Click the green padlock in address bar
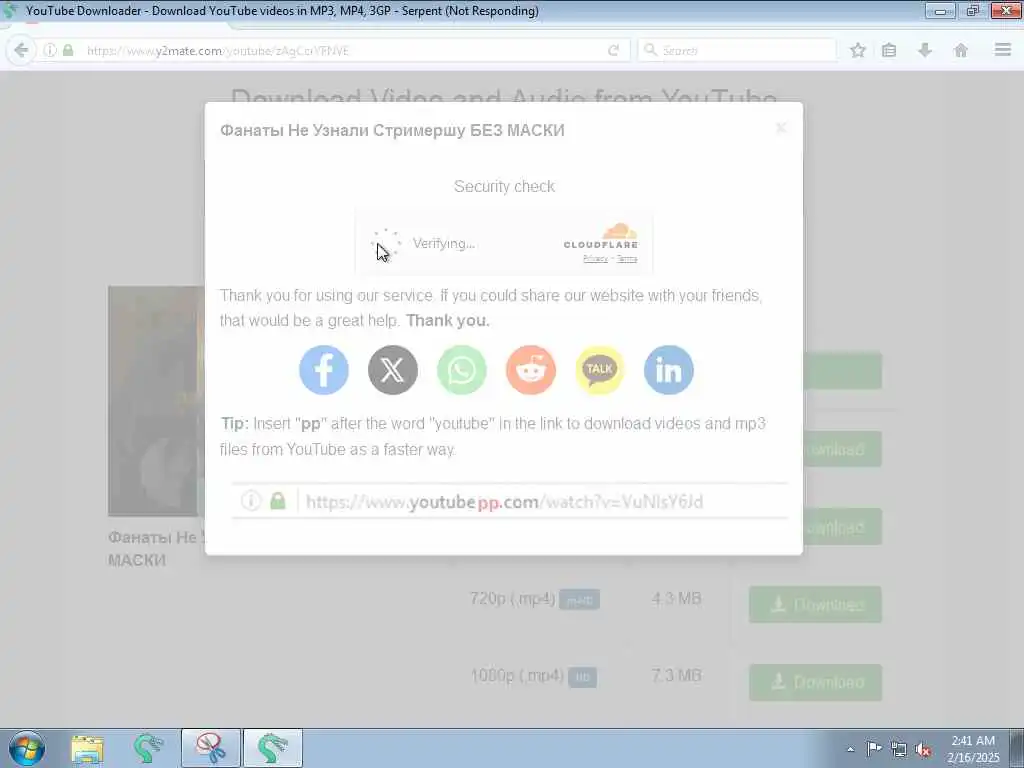The width and height of the screenshot is (1024, 768). click(68, 50)
